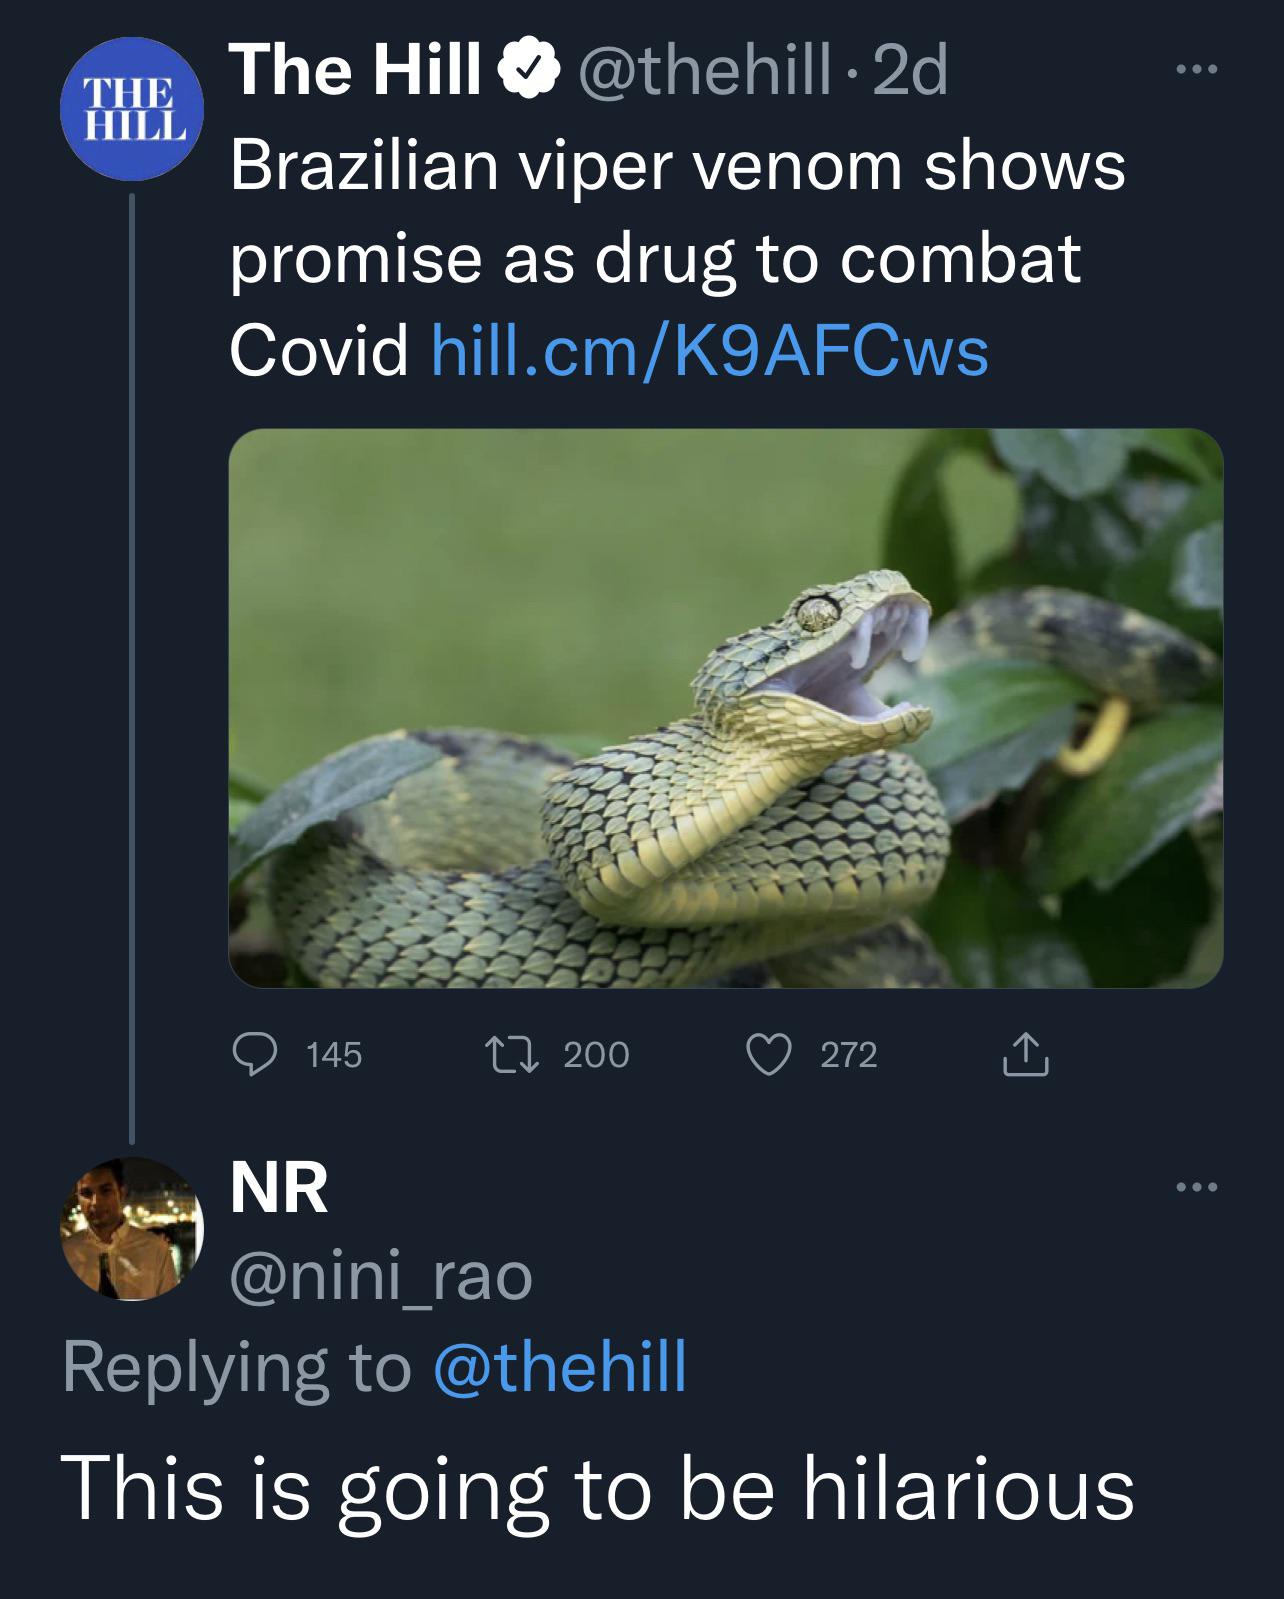Open the reply icon with 145
Screen dimensions: 1284x1599
(256, 1055)
